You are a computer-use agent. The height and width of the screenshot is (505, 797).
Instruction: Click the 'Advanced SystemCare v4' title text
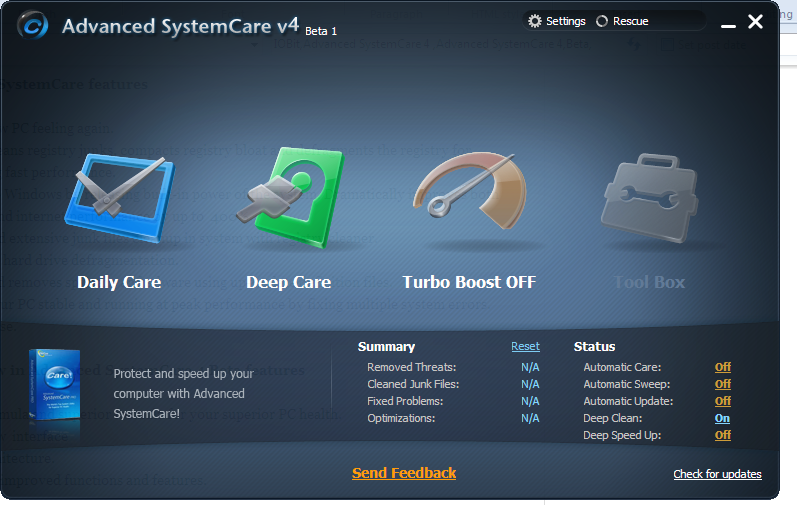(180, 26)
